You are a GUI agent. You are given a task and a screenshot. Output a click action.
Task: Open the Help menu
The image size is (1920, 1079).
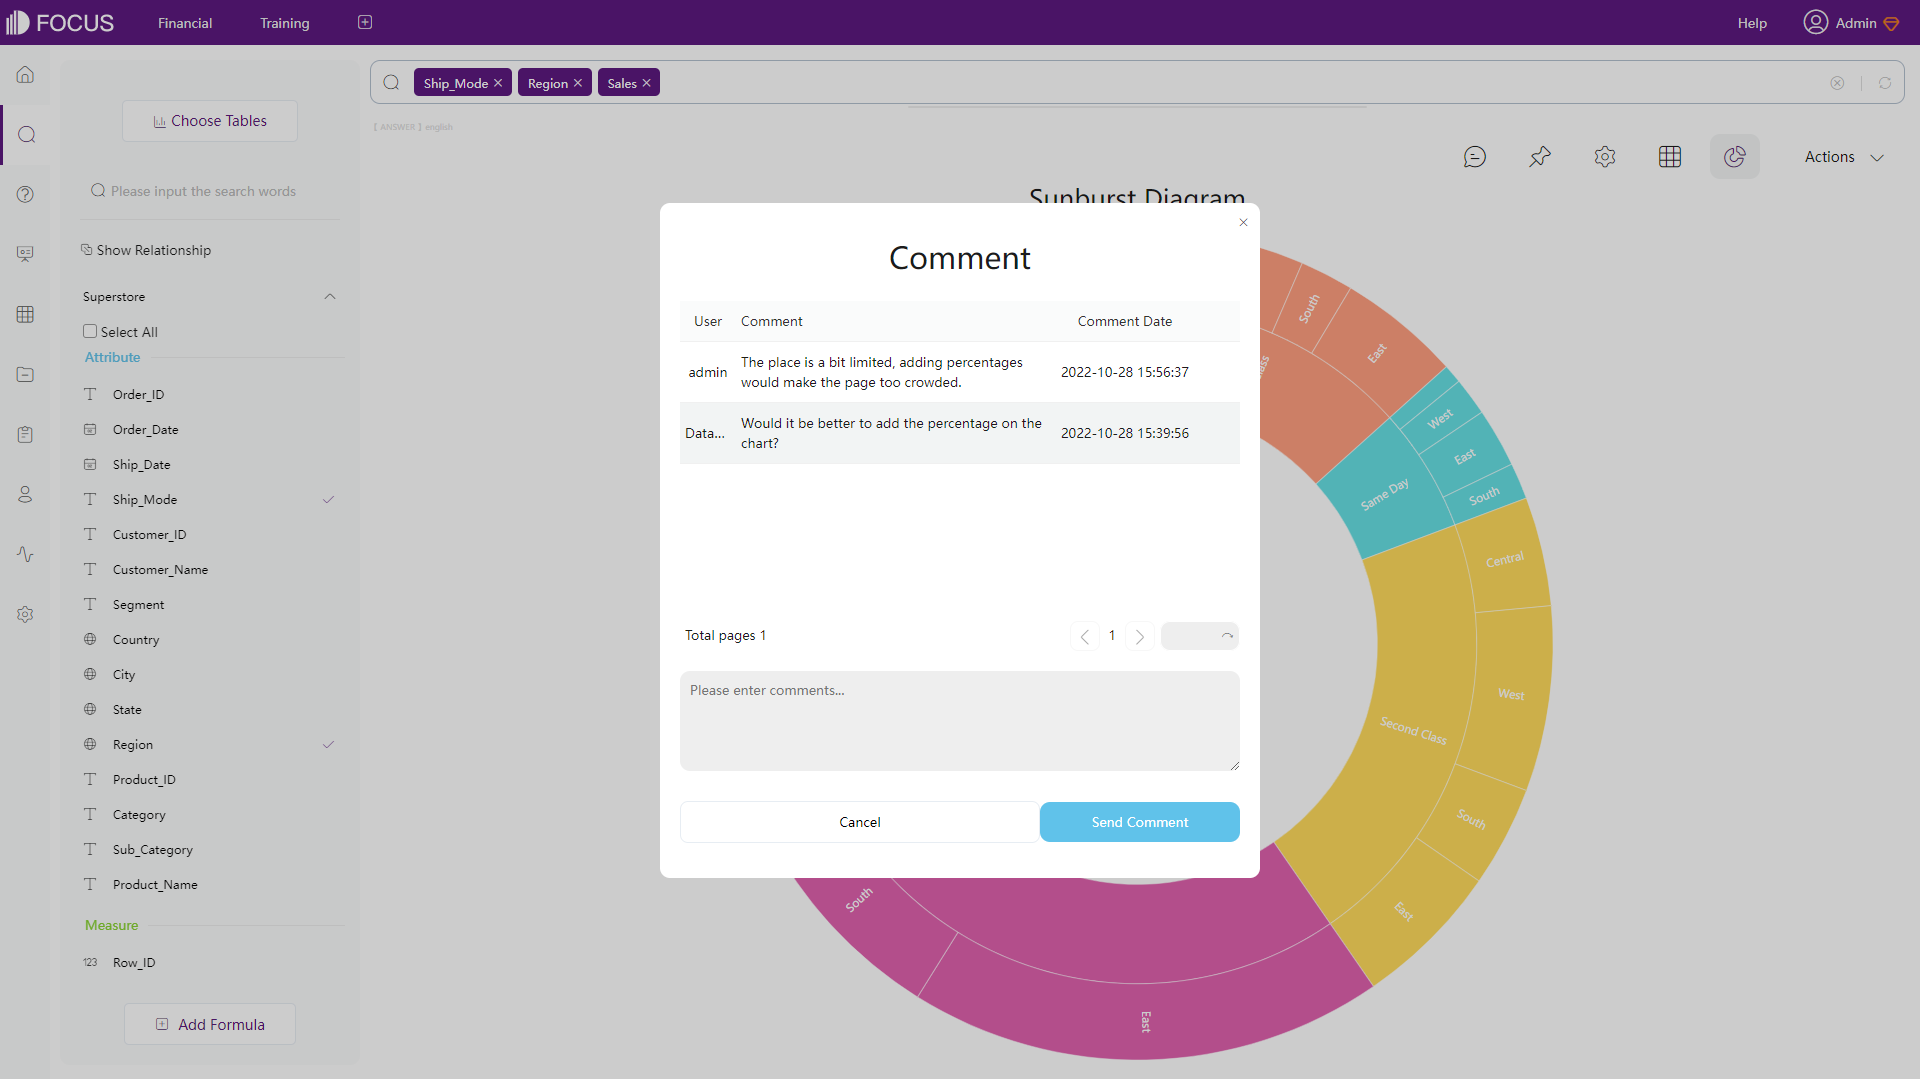[1752, 23]
